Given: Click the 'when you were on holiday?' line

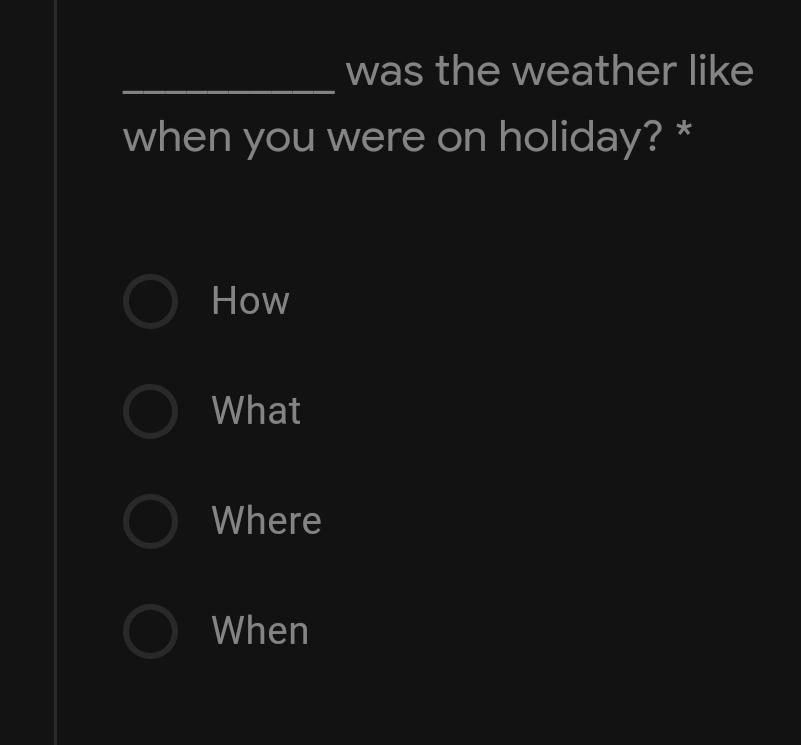Looking at the screenshot, I should pos(392,137).
